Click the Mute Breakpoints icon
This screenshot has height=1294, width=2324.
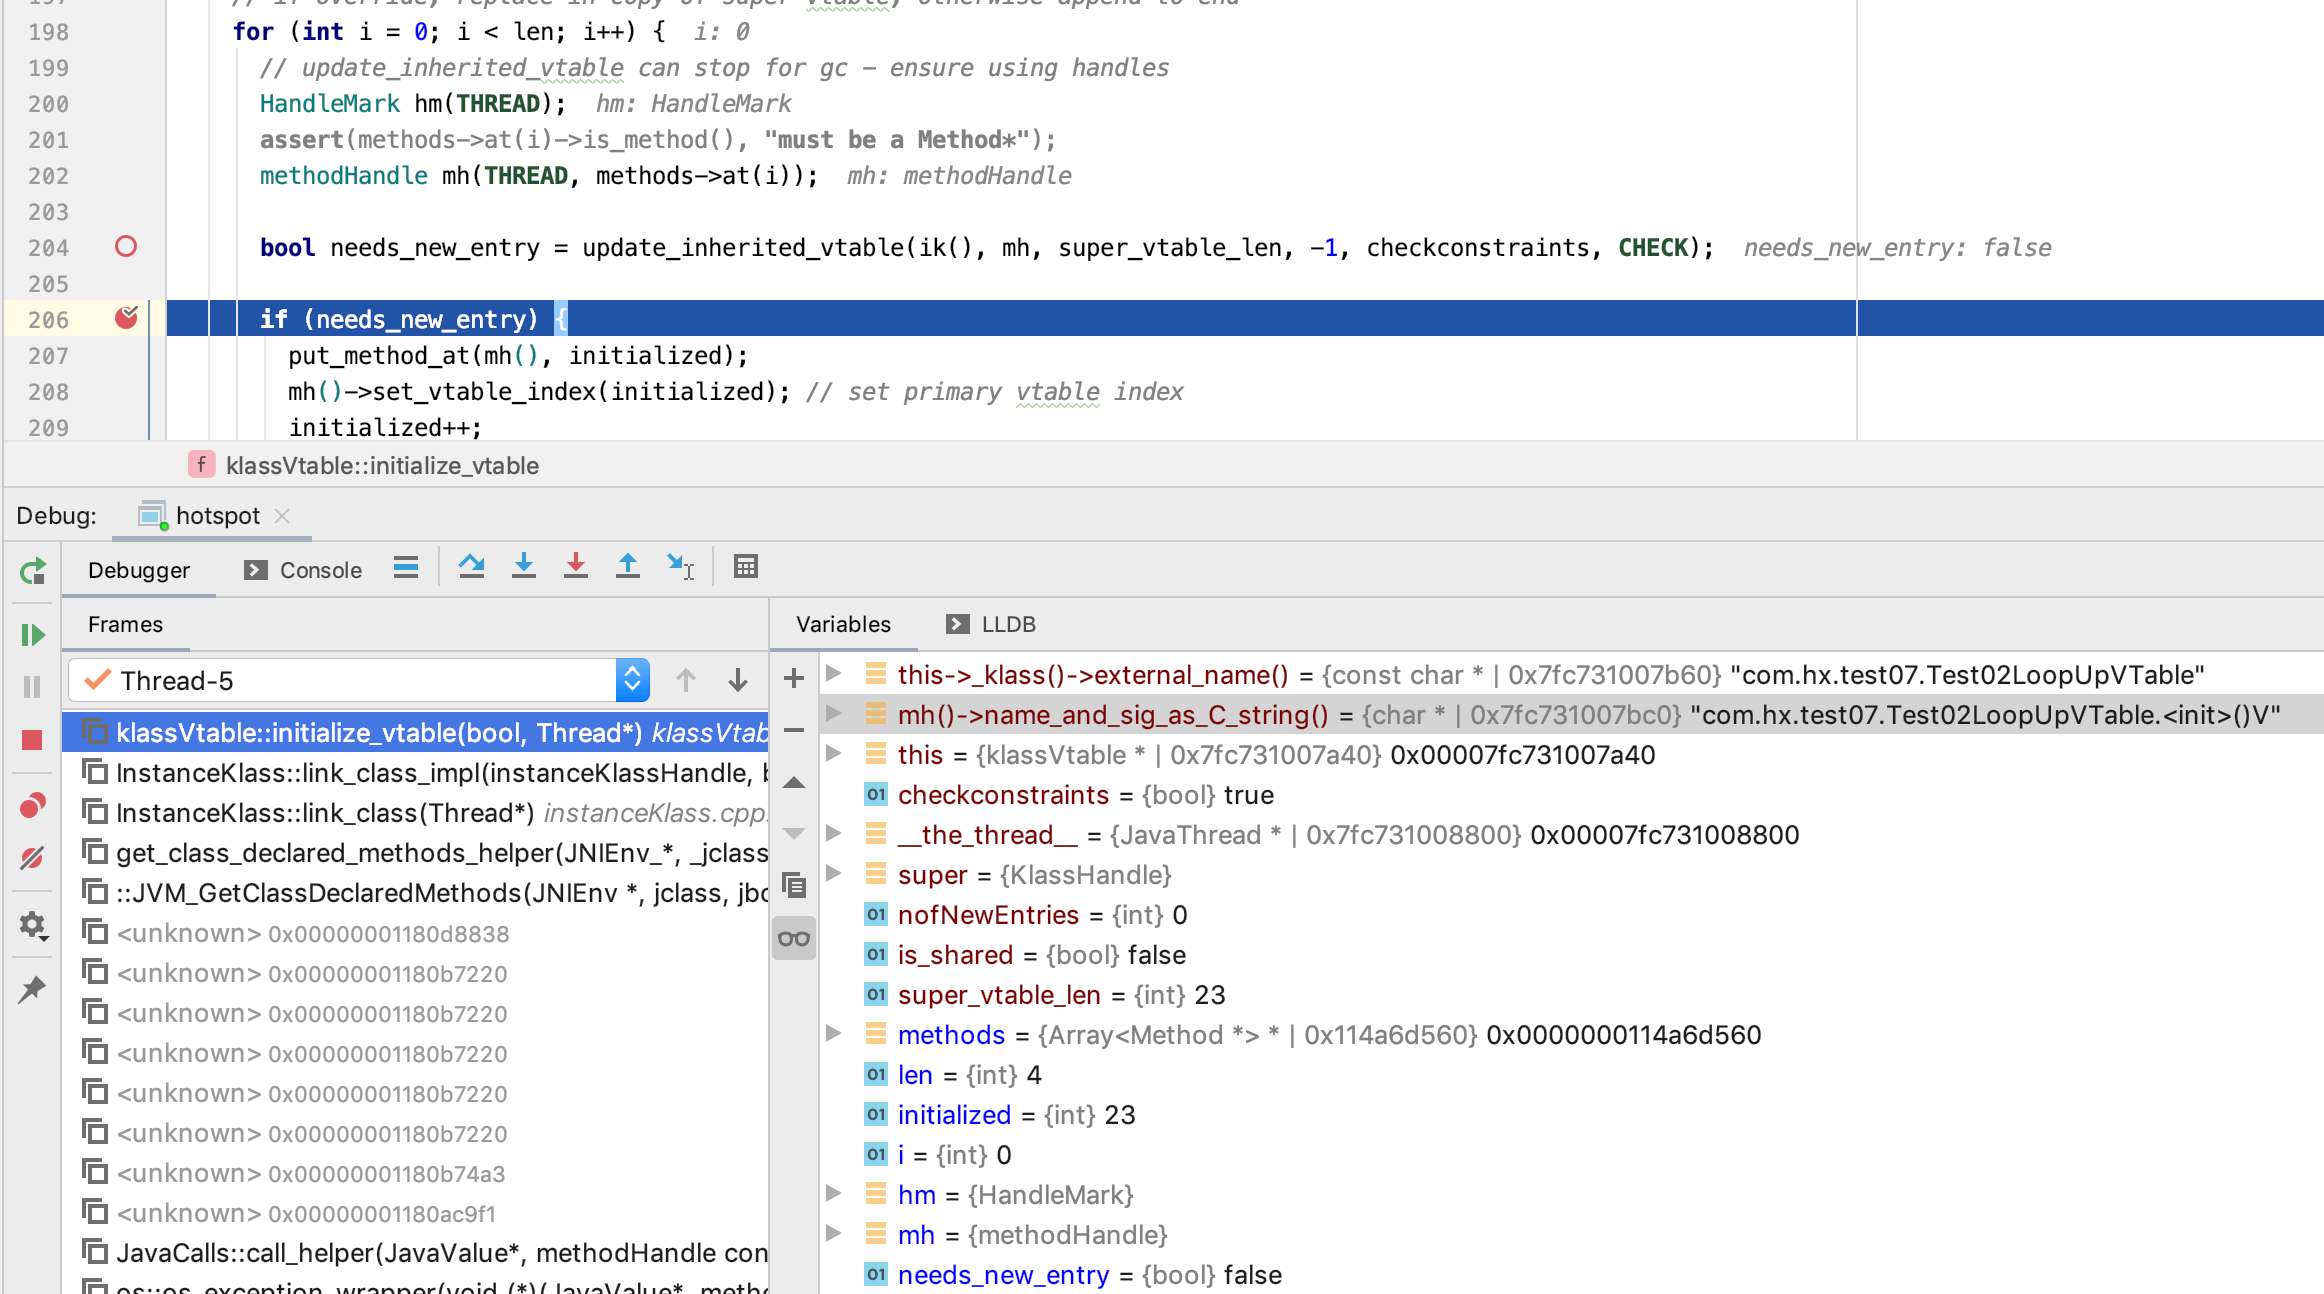tap(32, 858)
